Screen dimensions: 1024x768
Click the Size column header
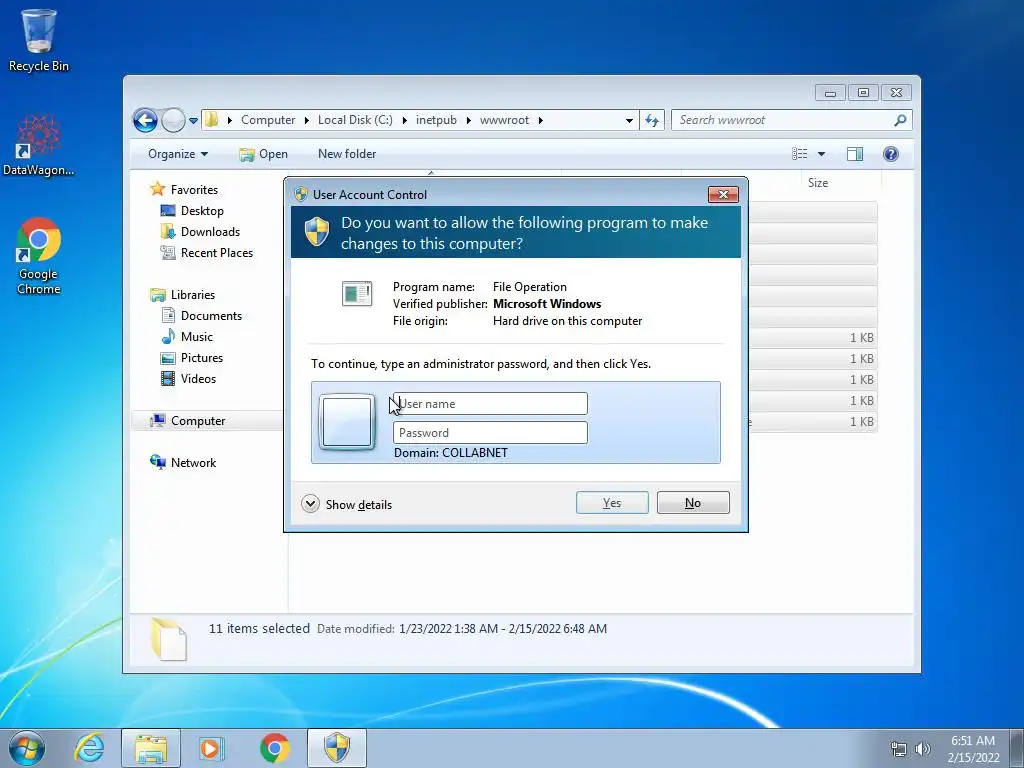point(818,183)
